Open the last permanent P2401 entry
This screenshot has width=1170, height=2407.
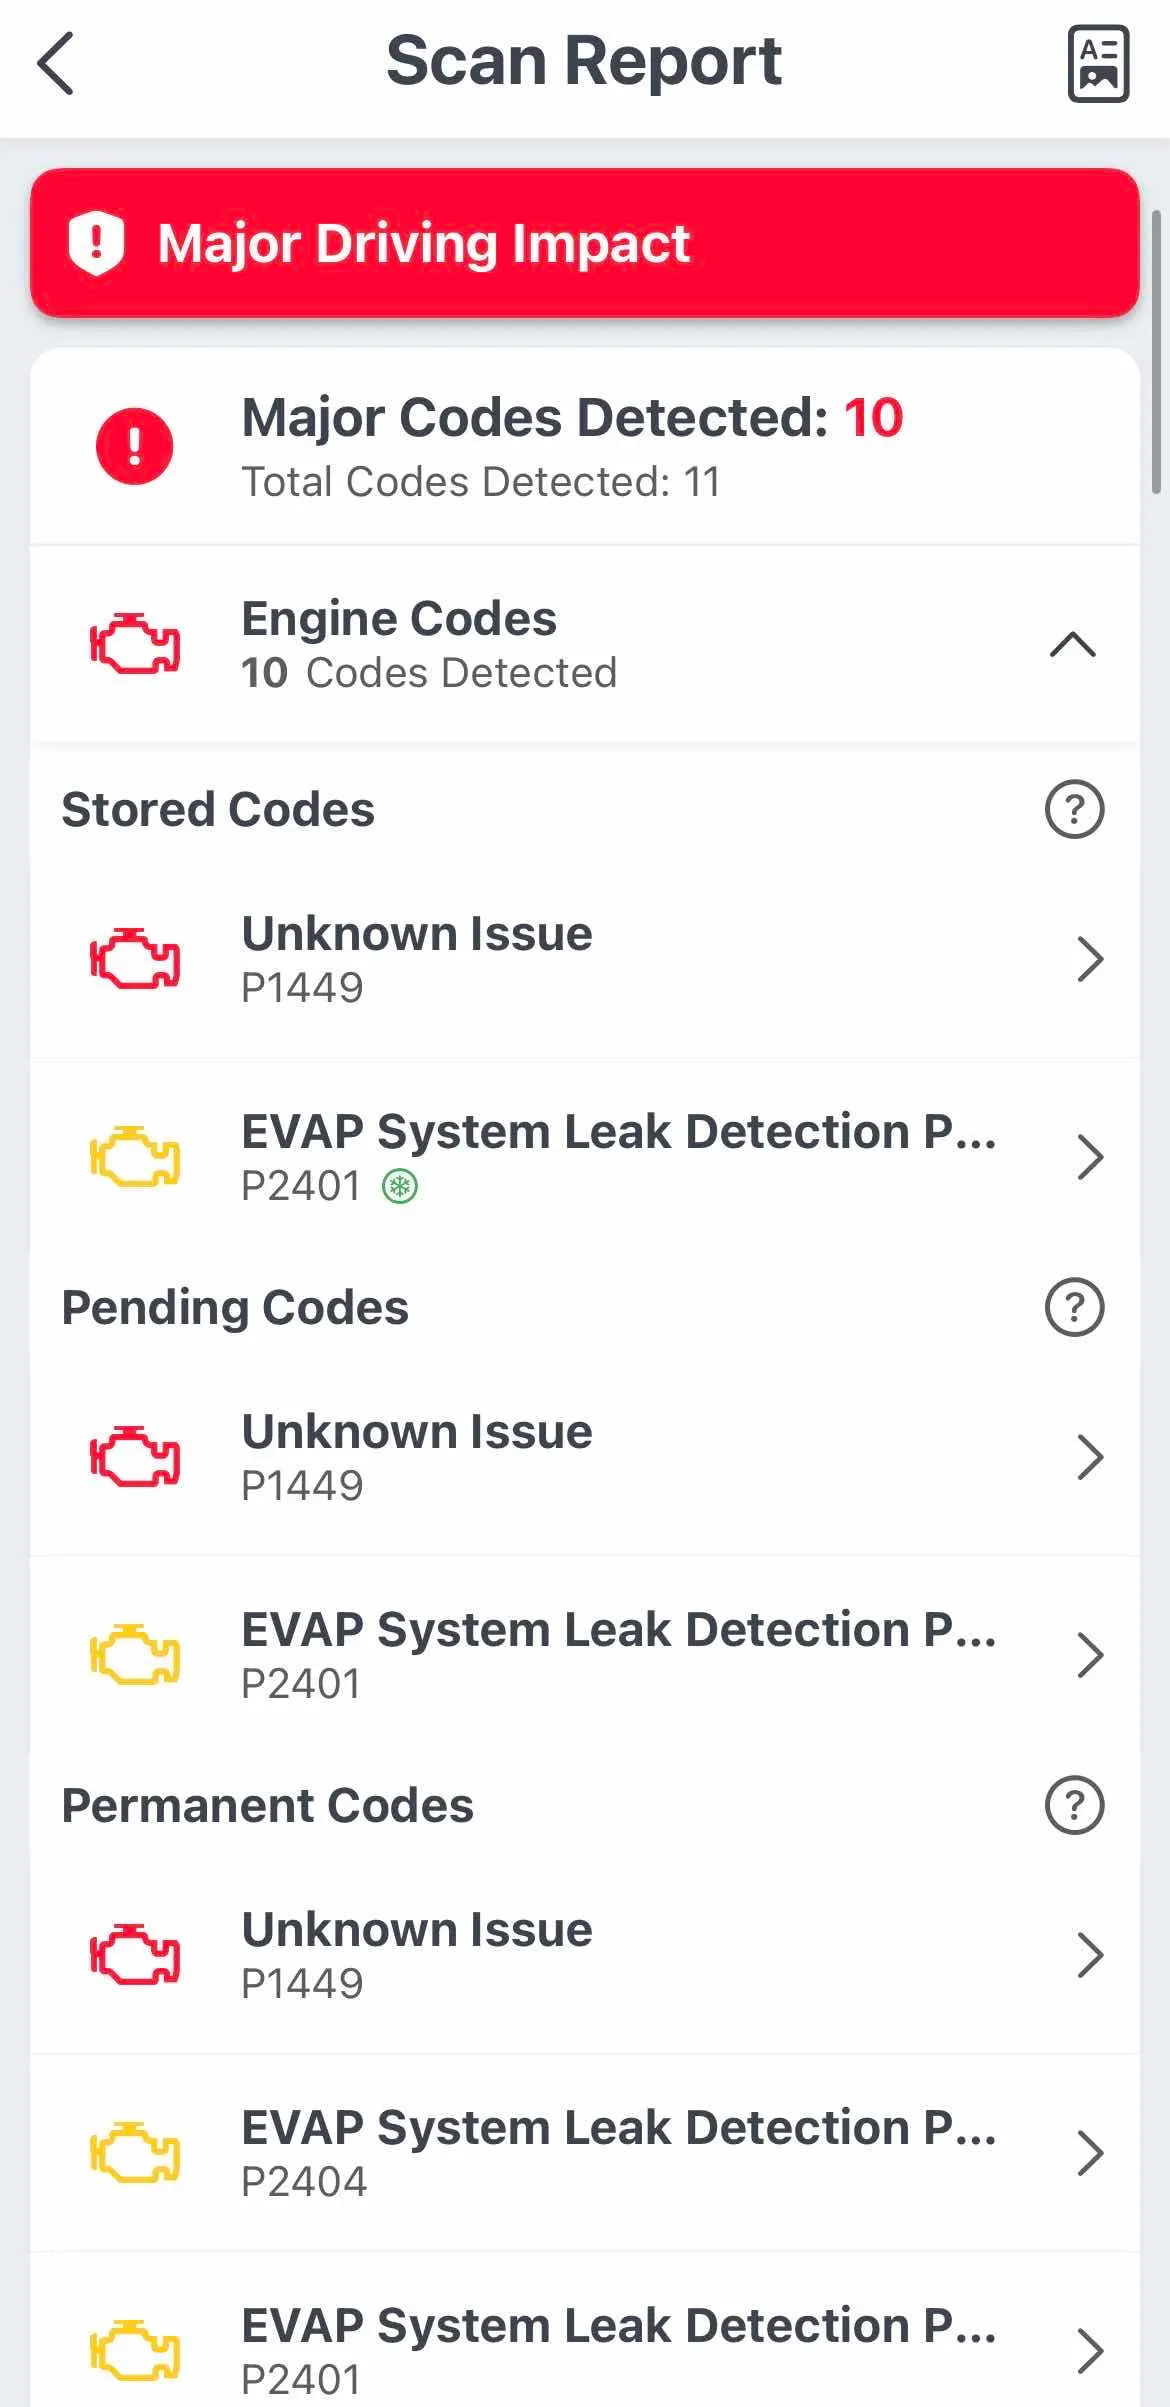pos(585,2330)
